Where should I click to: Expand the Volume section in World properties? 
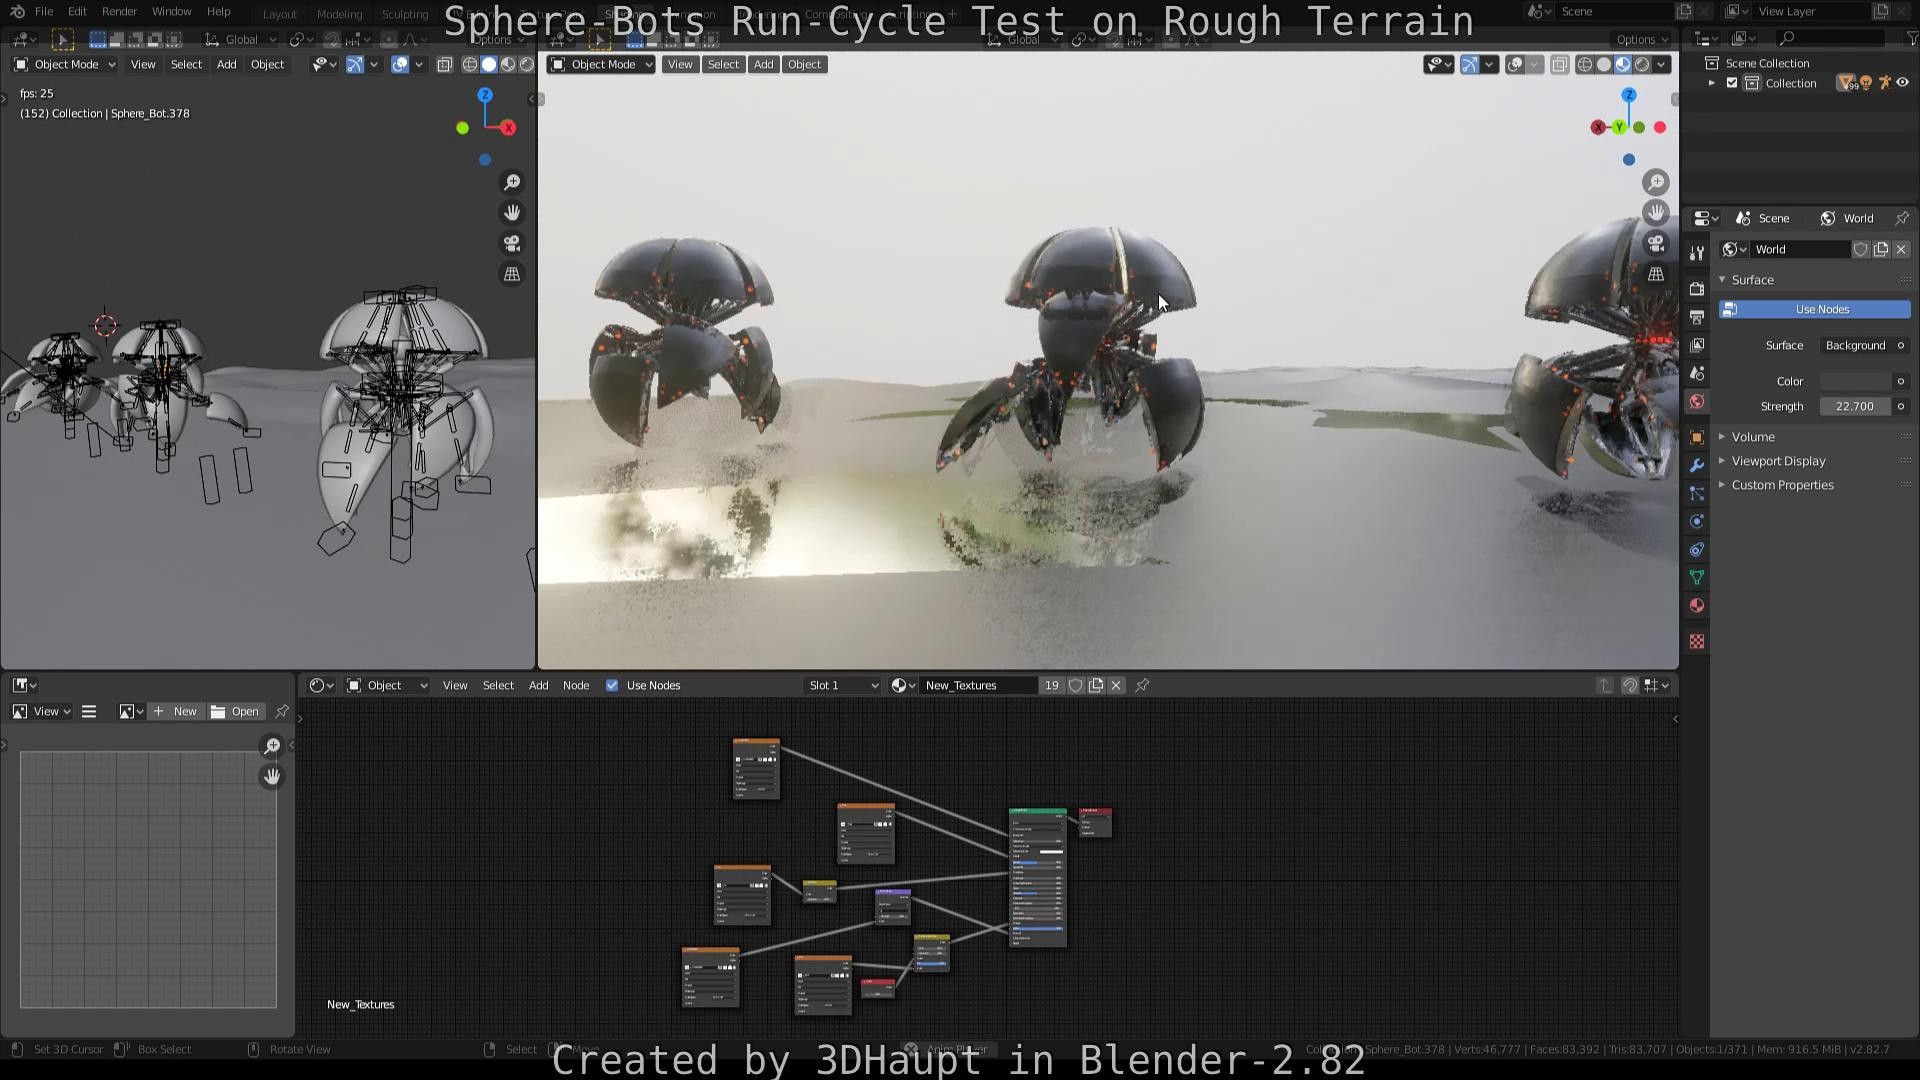(x=1753, y=437)
